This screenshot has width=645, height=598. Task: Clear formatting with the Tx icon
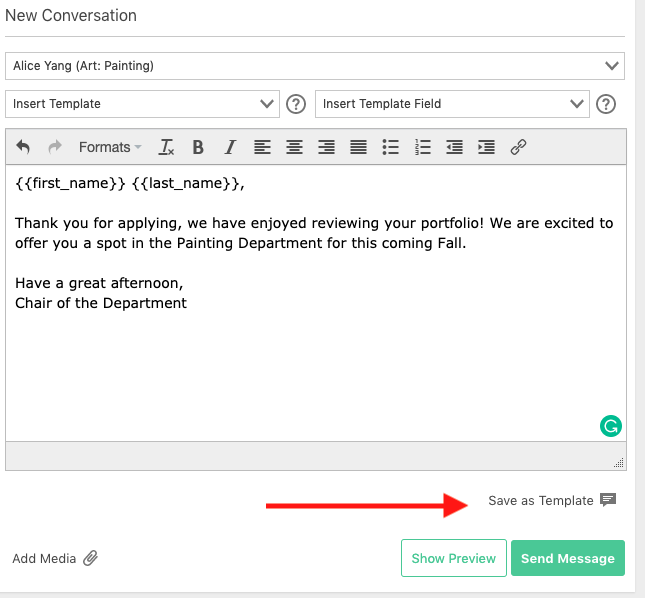coord(166,147)
